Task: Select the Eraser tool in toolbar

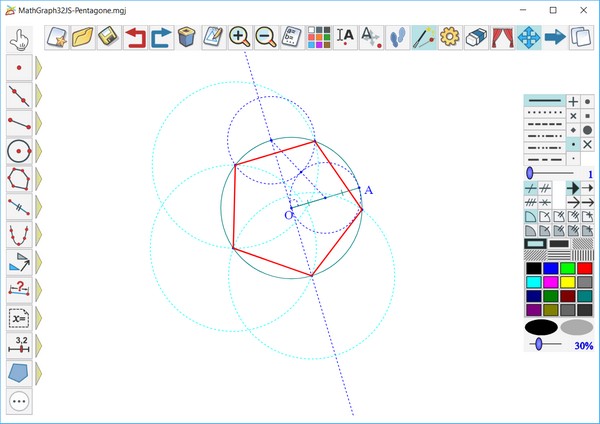Action: pyautogui.click(x=476, y=37)
